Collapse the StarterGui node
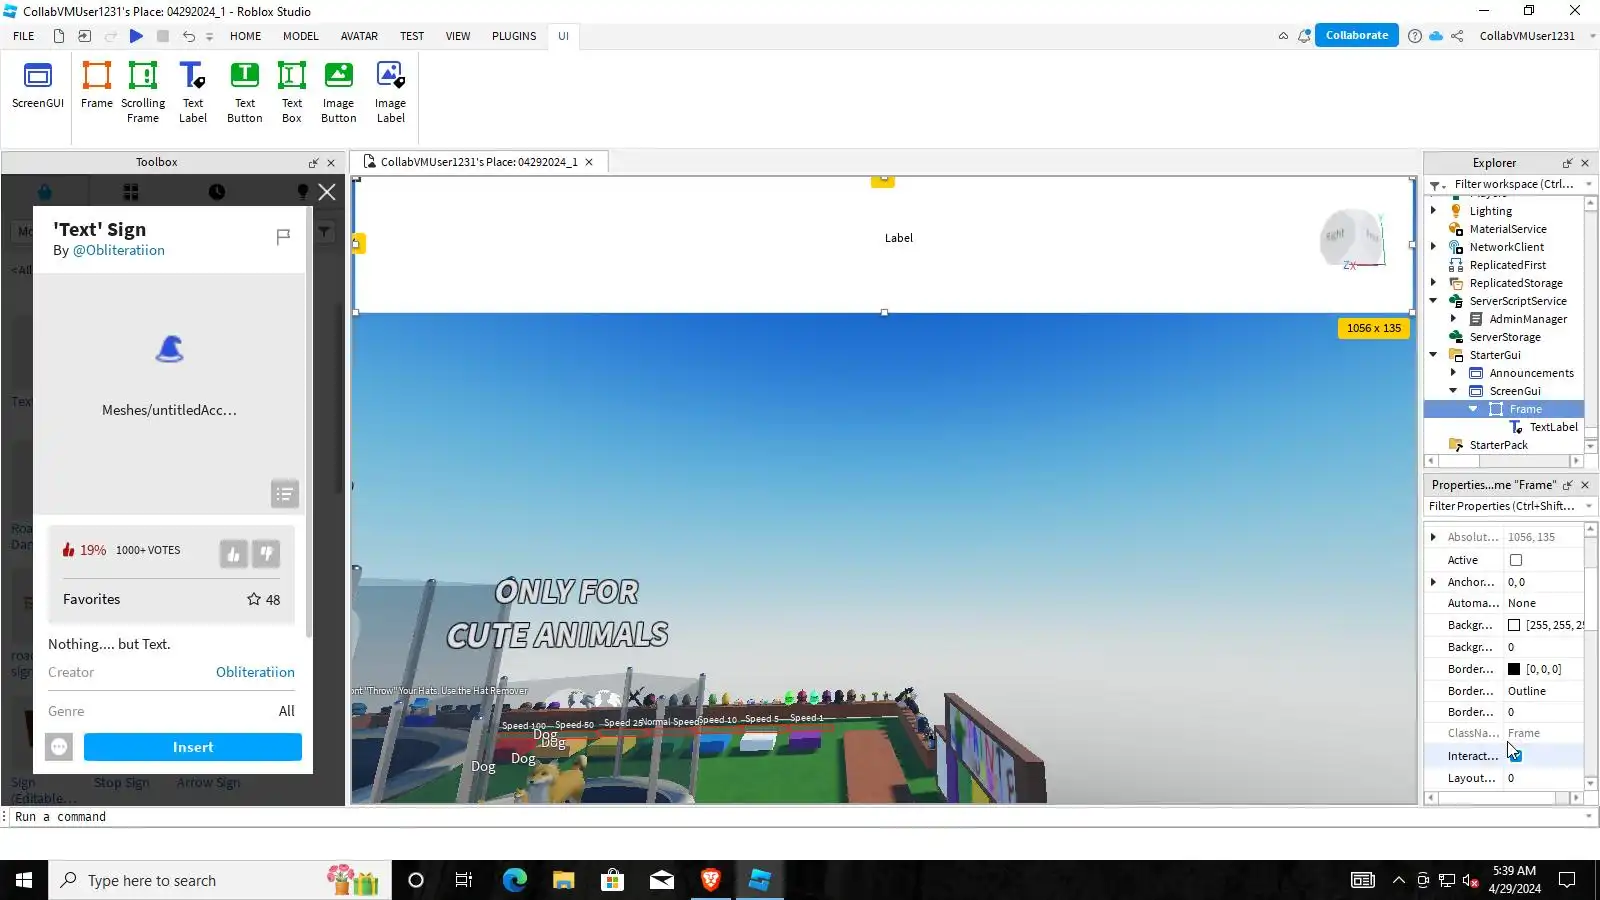 pyautogui.click(x=1434, y=355)
